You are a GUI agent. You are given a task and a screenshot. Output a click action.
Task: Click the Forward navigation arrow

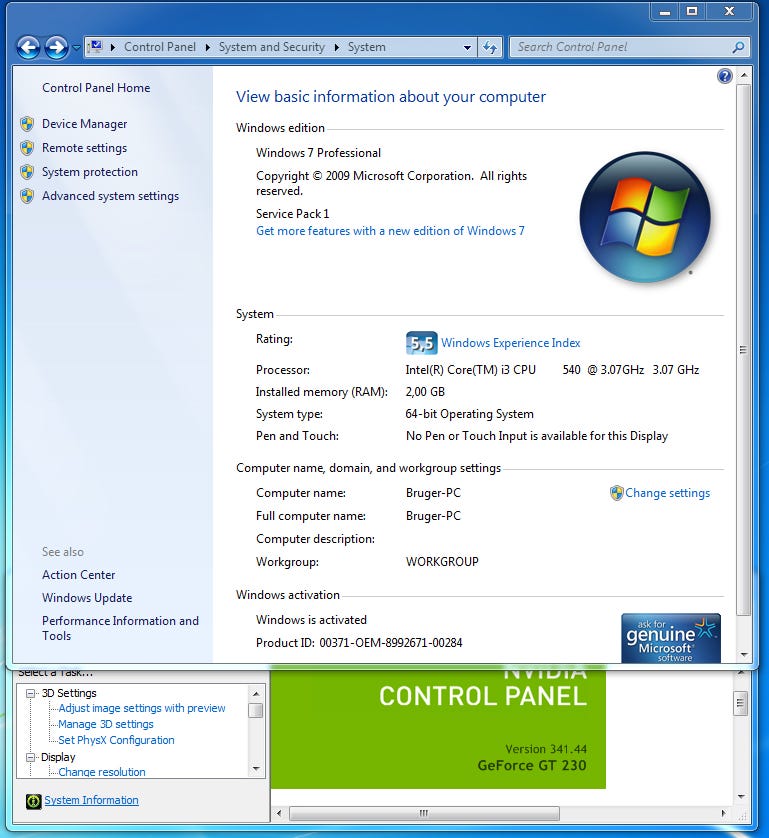[x=57, y=48]
